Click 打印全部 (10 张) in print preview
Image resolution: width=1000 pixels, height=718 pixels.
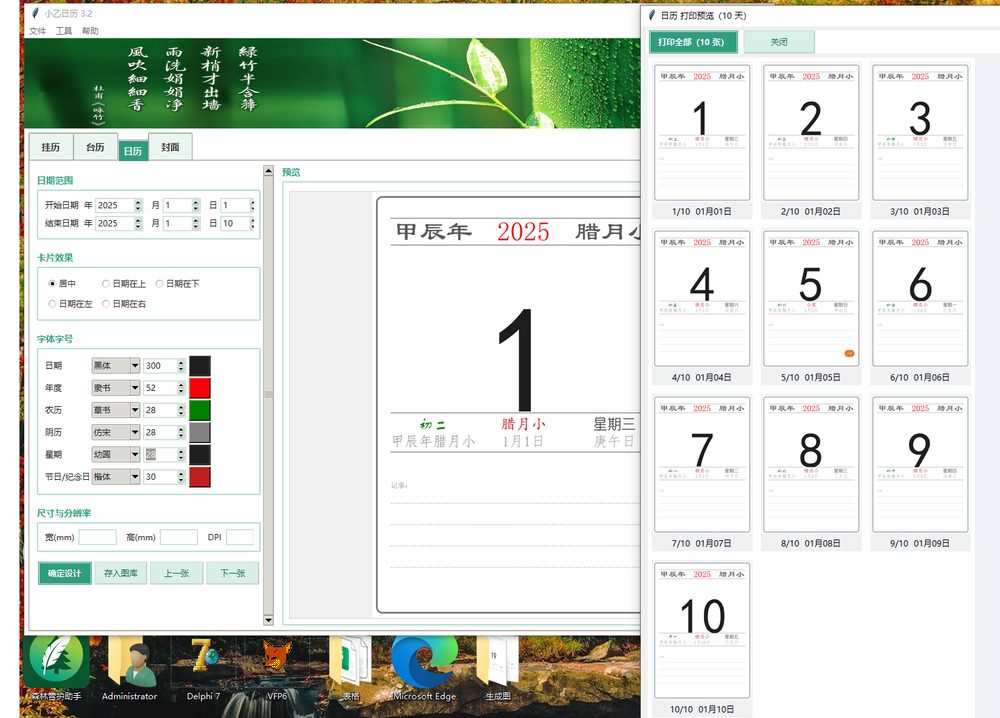(x=693, y=42)
